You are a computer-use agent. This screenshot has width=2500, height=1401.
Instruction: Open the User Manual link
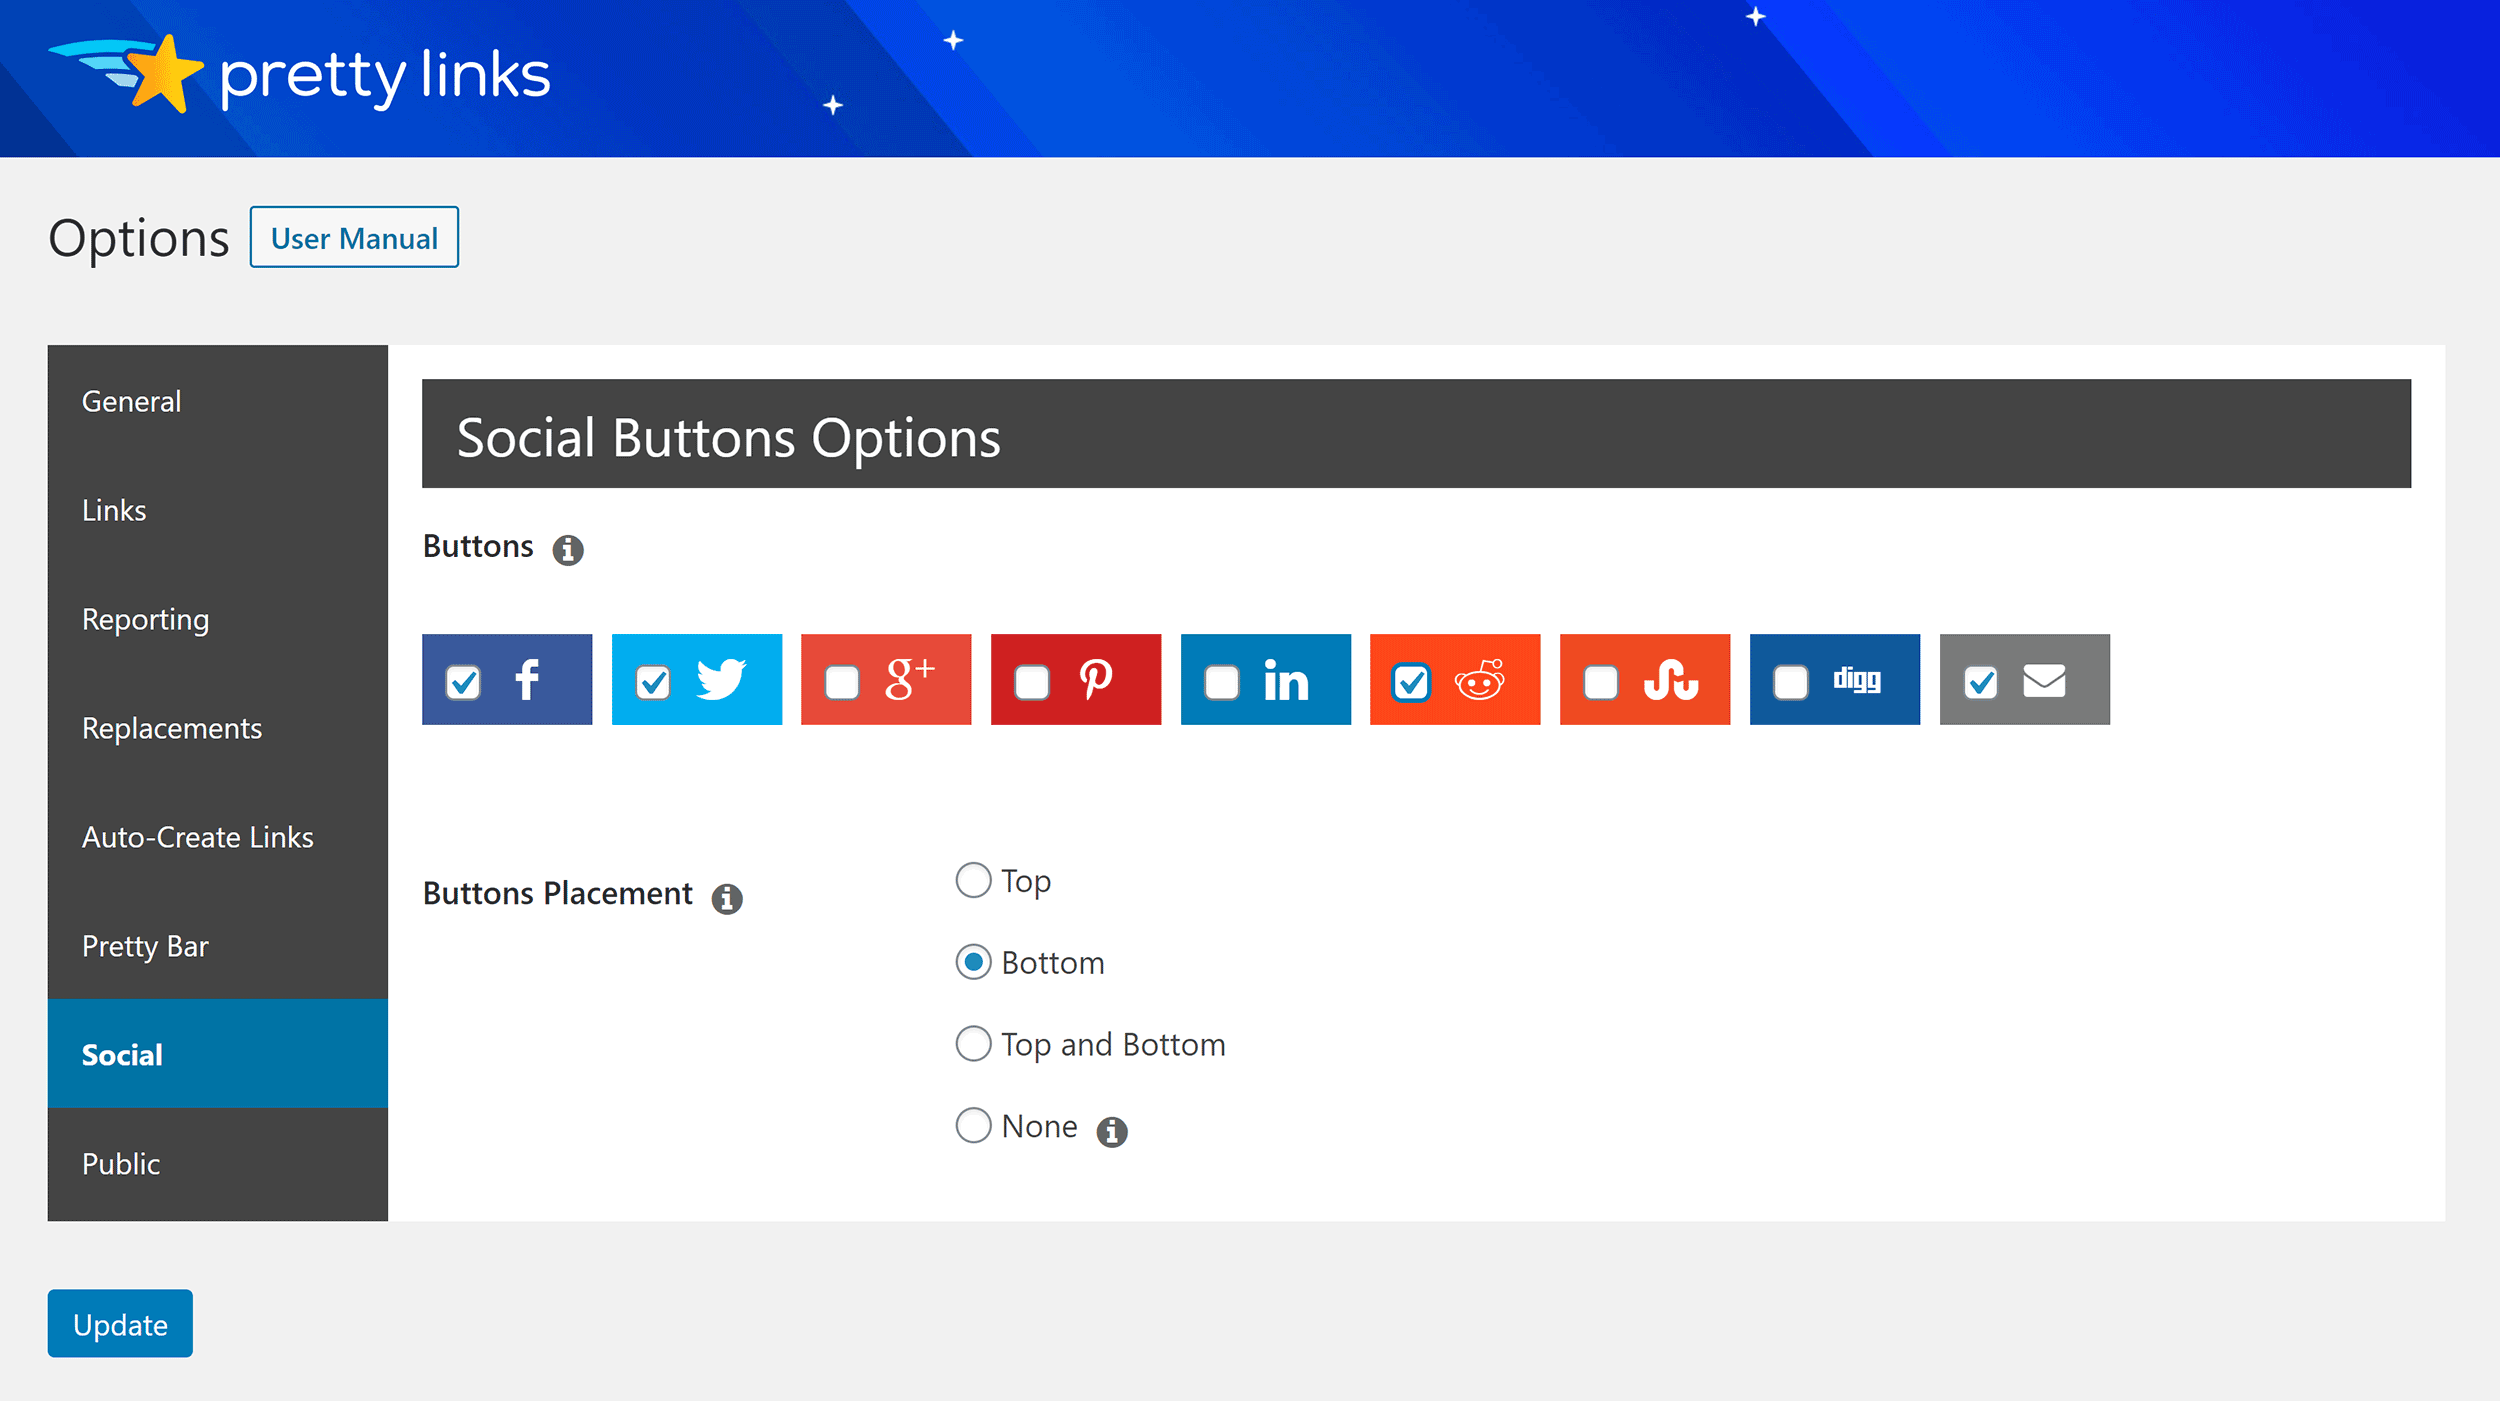coord(354,237)
